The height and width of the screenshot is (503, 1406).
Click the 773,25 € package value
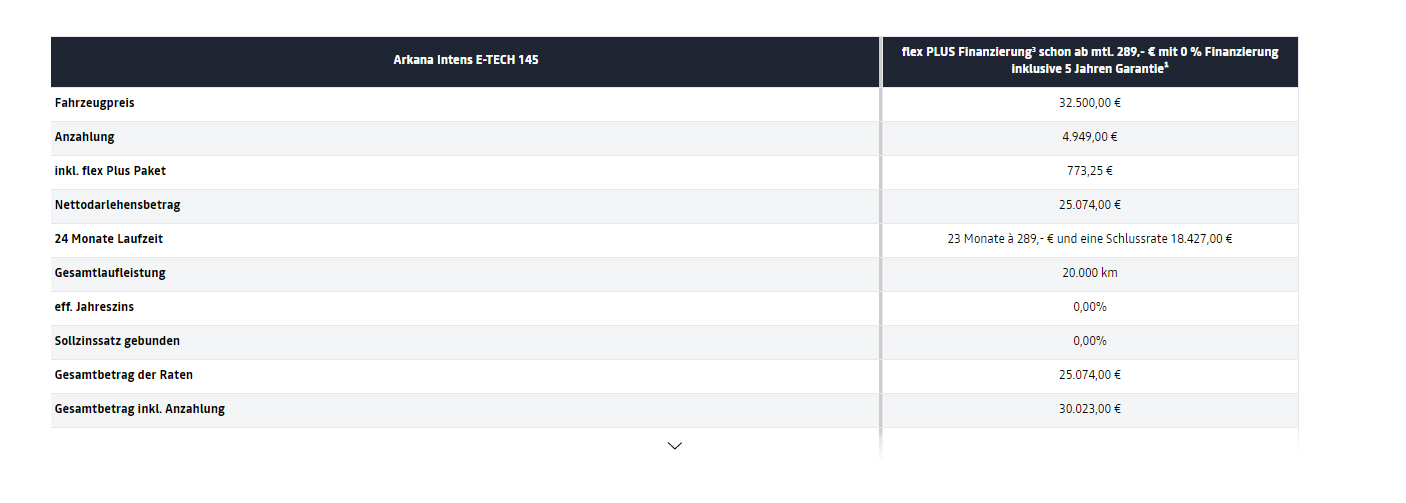pyautogui.click(x=1089, y=171)
